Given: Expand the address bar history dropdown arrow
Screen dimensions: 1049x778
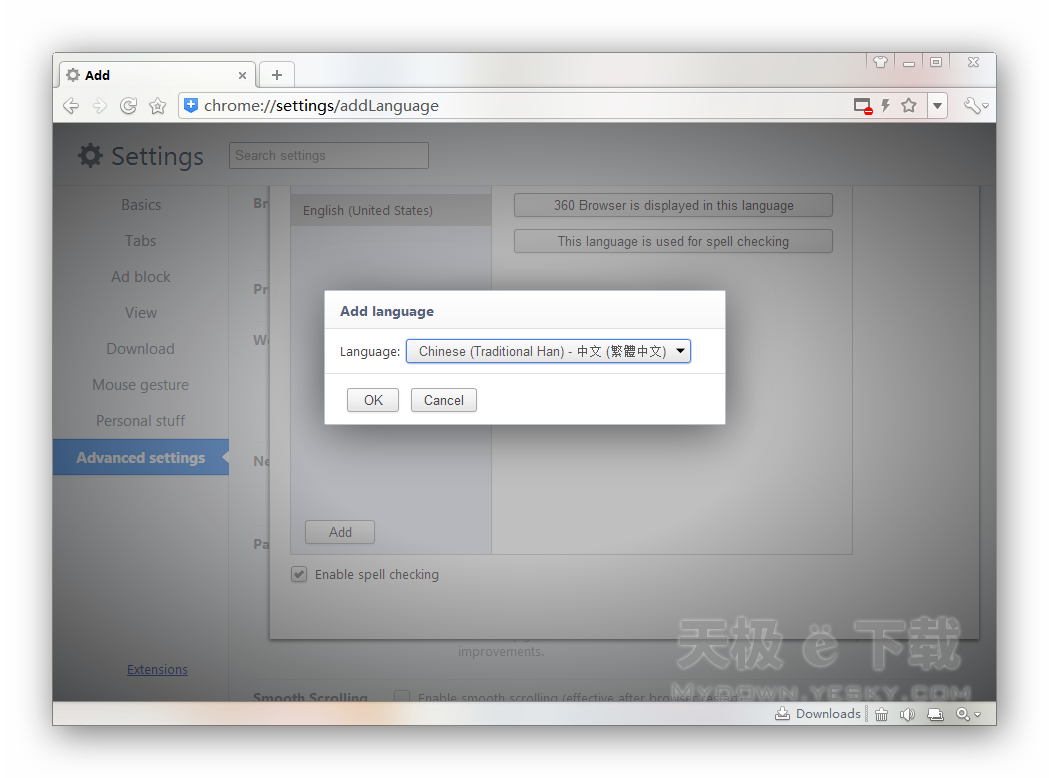Looking at the screenshot, I should [x=937, y=106].
